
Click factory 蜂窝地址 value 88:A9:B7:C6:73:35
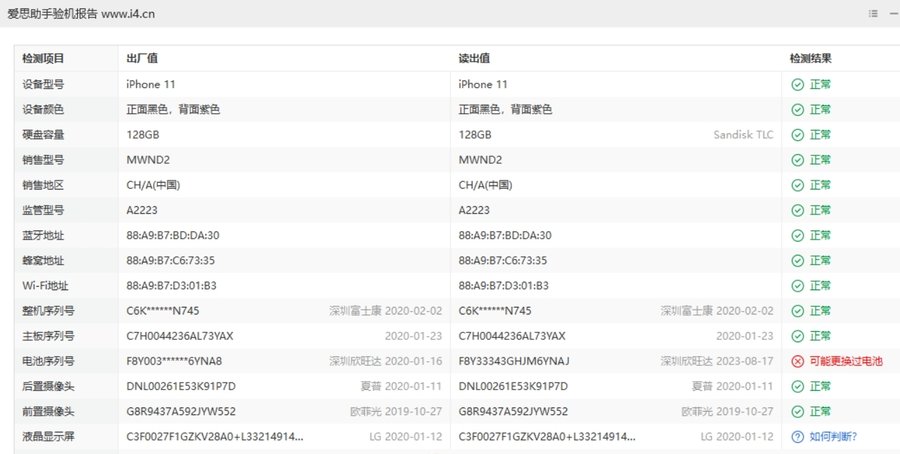pos(170,261)
